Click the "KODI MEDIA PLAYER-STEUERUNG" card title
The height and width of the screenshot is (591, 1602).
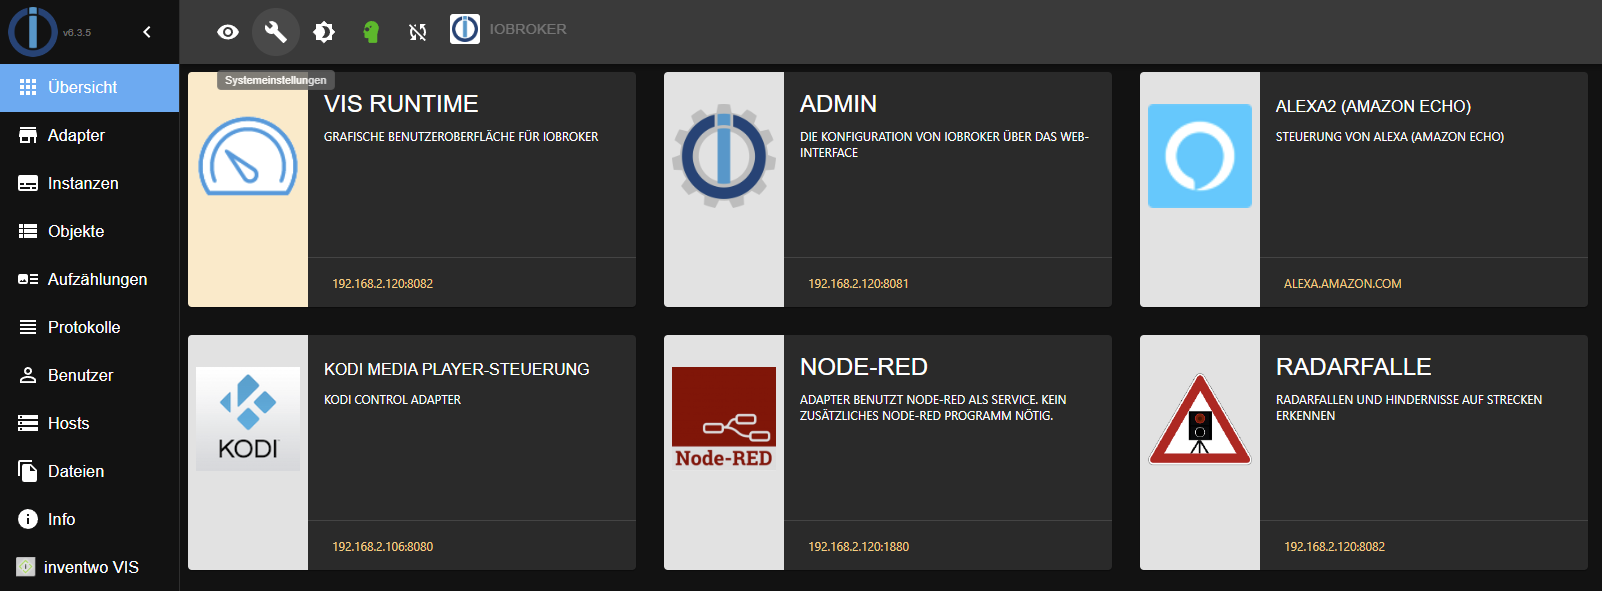pyautogui.click(x=457, y=369)
